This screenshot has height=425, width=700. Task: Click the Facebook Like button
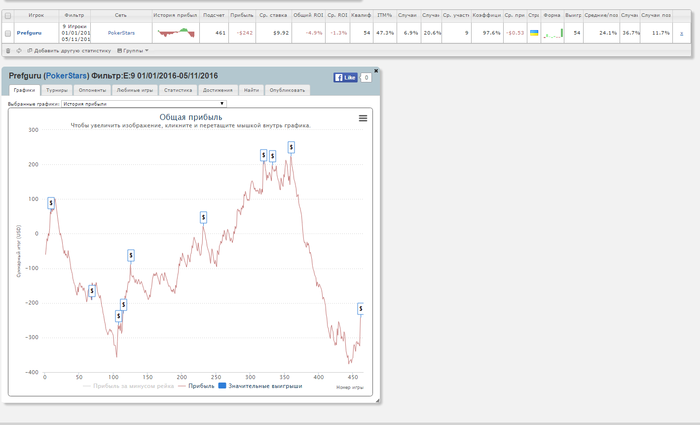coord(345,77)
